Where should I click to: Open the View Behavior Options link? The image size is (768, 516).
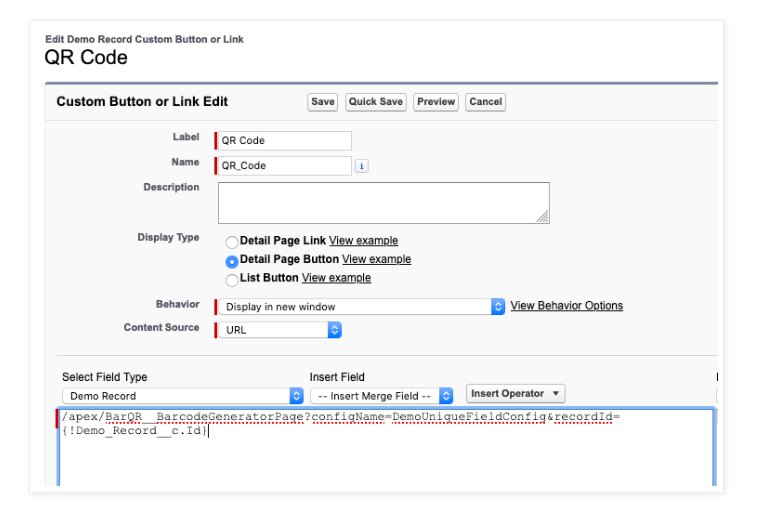pyautogui.click(x=567, y=305)
